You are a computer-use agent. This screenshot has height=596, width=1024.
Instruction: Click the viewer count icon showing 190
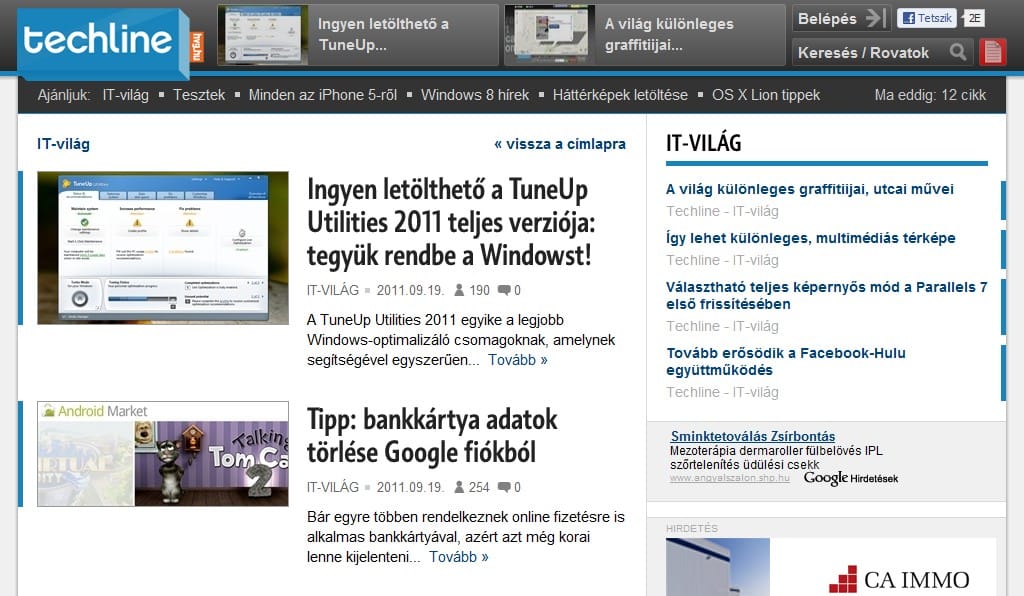point(459,290)
